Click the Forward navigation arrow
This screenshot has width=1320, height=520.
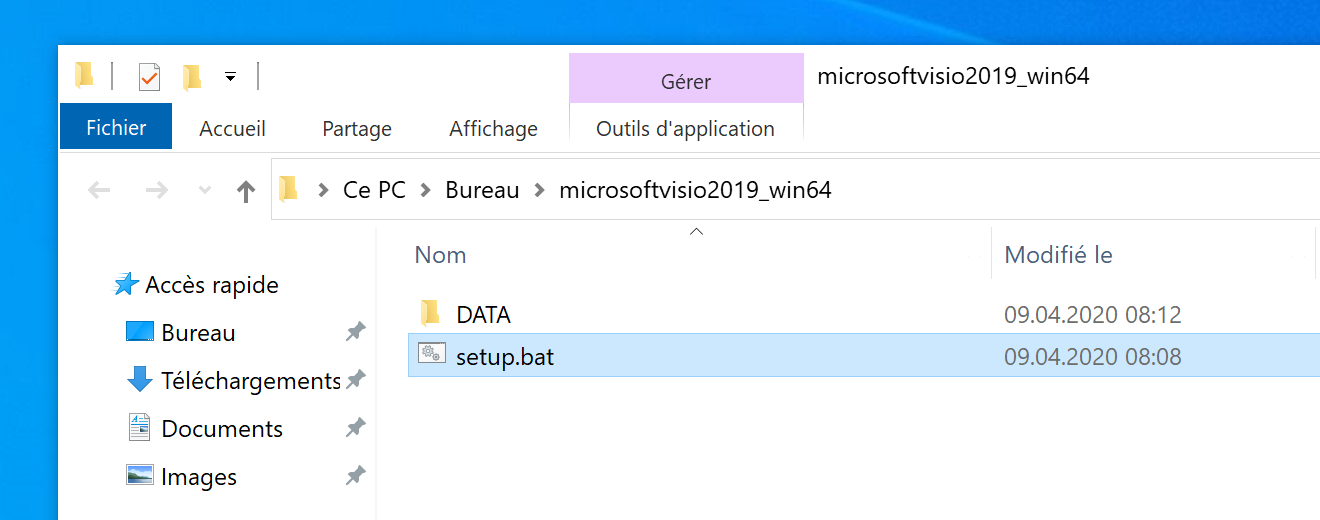(156, 190)
